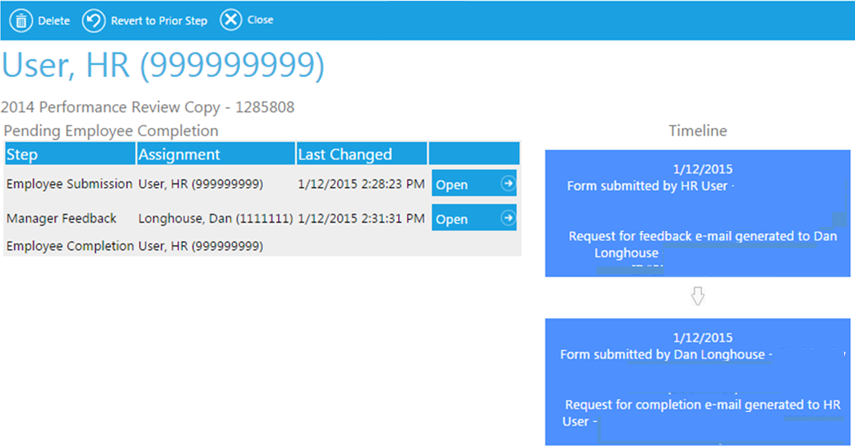Click the Delete trash can icon
The image size is (855, 448).
20,20
